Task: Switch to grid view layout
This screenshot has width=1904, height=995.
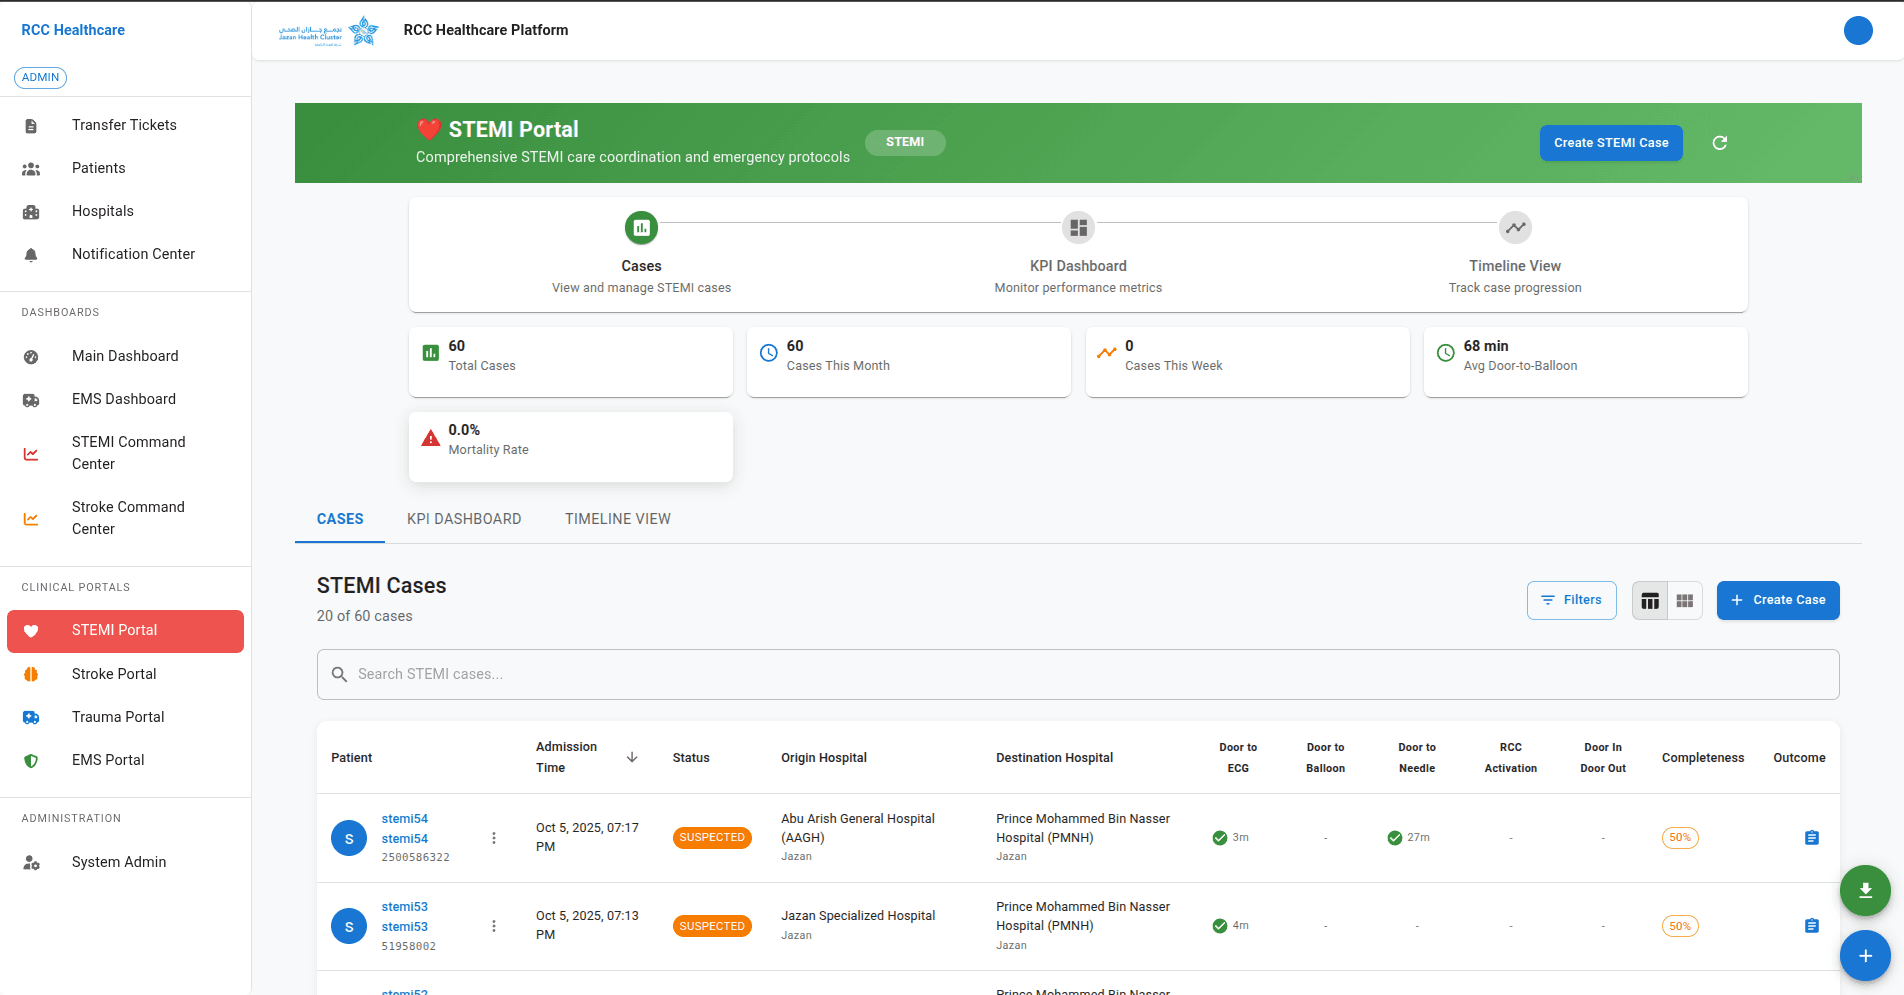Action: [1684, 600]
